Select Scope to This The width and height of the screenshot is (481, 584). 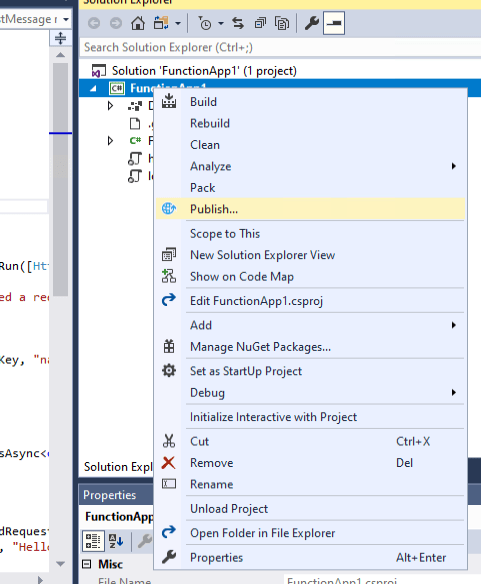310,234
